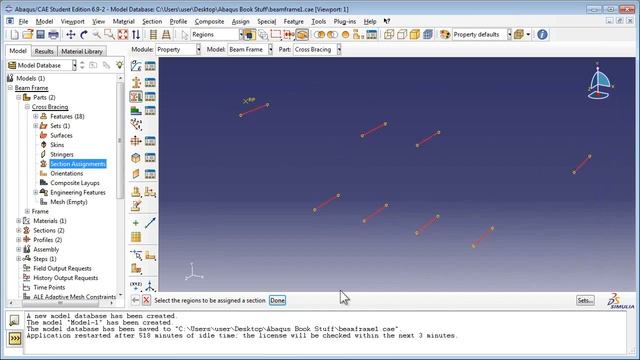Screen dimensions: 640x360
Task: Click the Create Datum Plane grid icon
Action: [136, 237]
